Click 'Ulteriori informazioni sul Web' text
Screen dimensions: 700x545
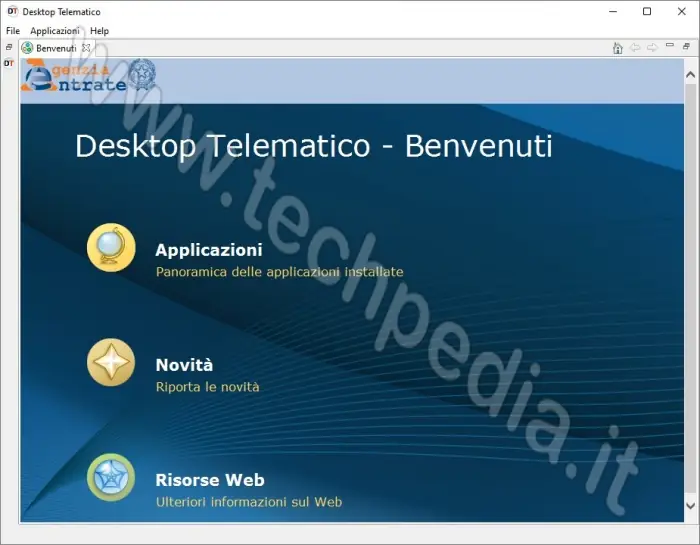tap(249, 502)
